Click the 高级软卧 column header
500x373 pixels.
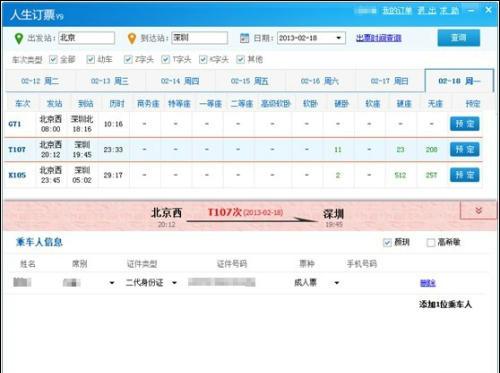[276, 104]
